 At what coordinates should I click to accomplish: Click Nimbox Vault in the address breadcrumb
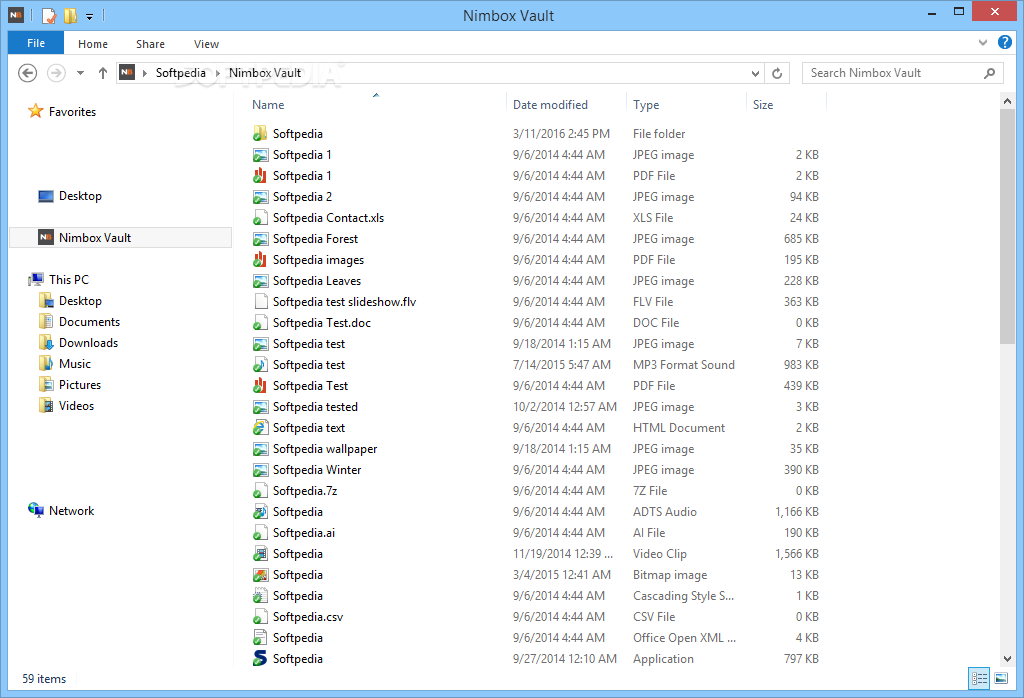tap(264, 72)
